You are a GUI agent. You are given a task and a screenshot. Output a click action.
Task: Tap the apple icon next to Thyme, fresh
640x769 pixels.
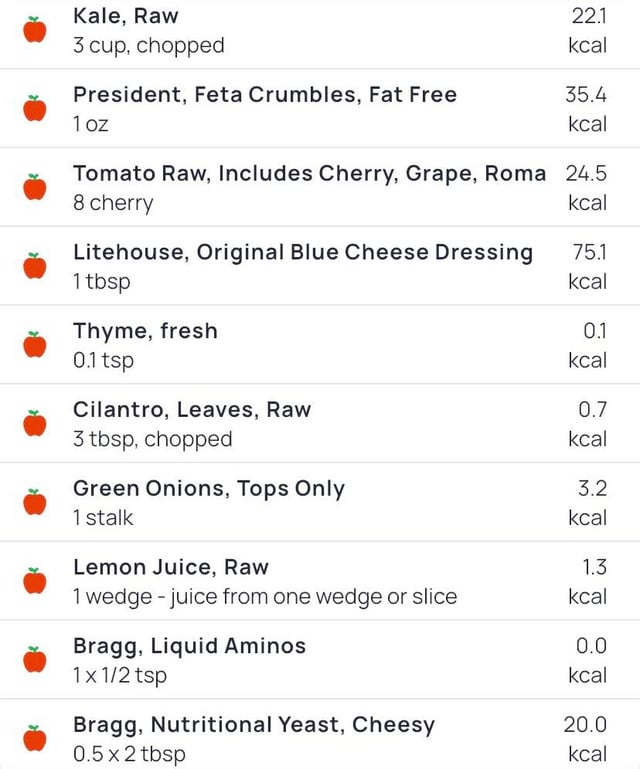[35, 344]
